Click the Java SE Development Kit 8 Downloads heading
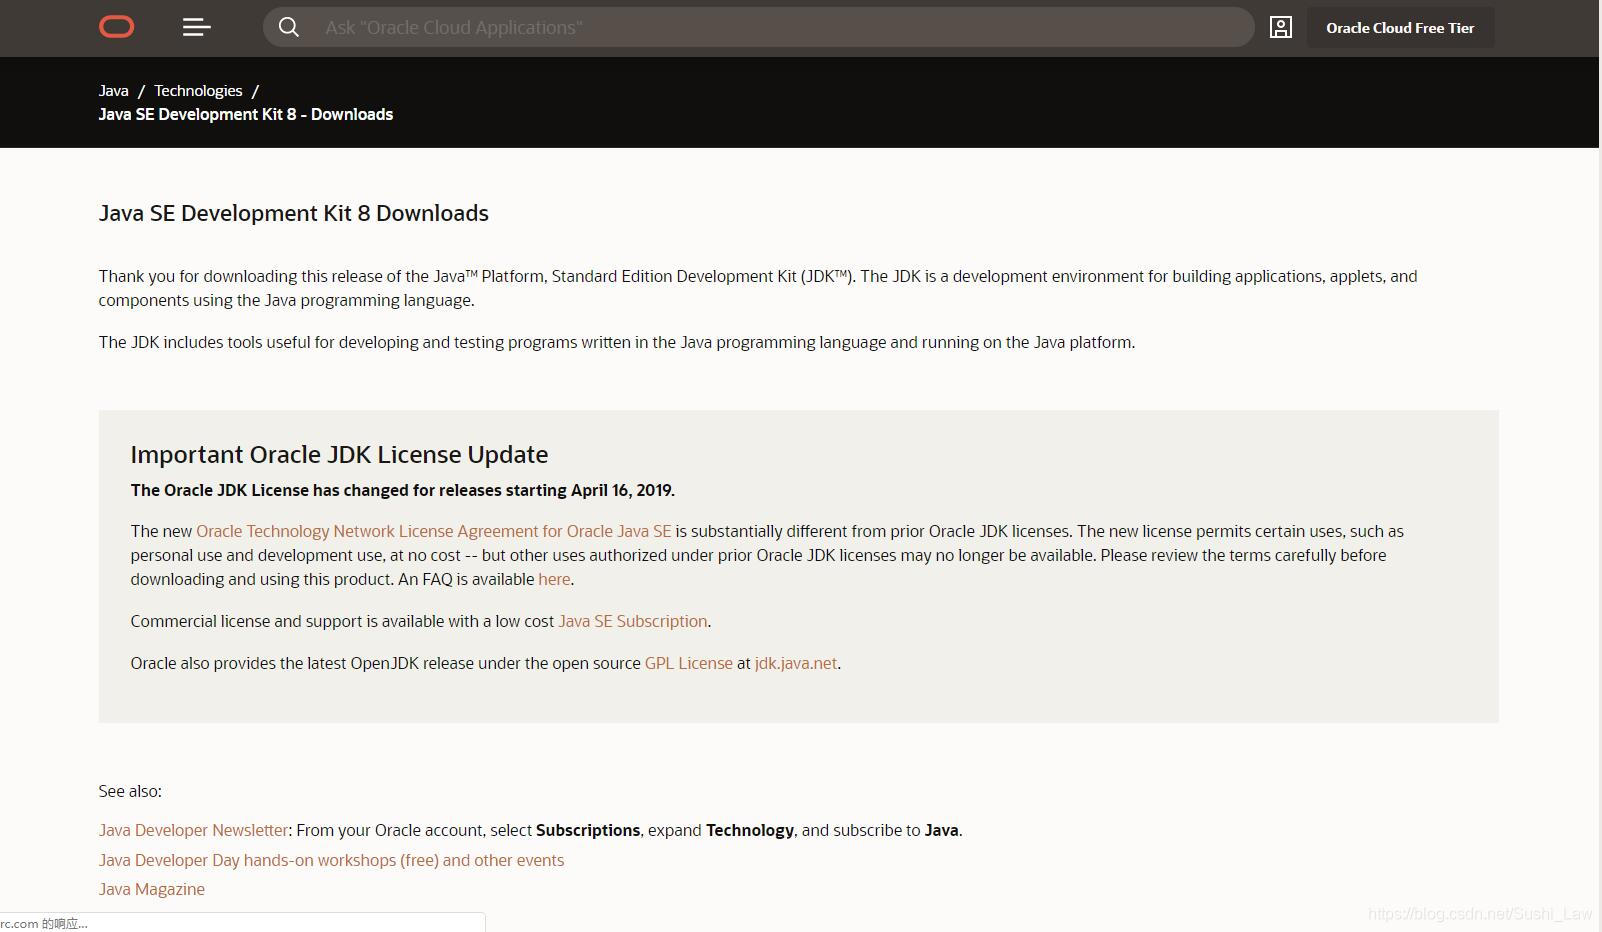This screenshot has width=1602, height=932. pos(294,213)
